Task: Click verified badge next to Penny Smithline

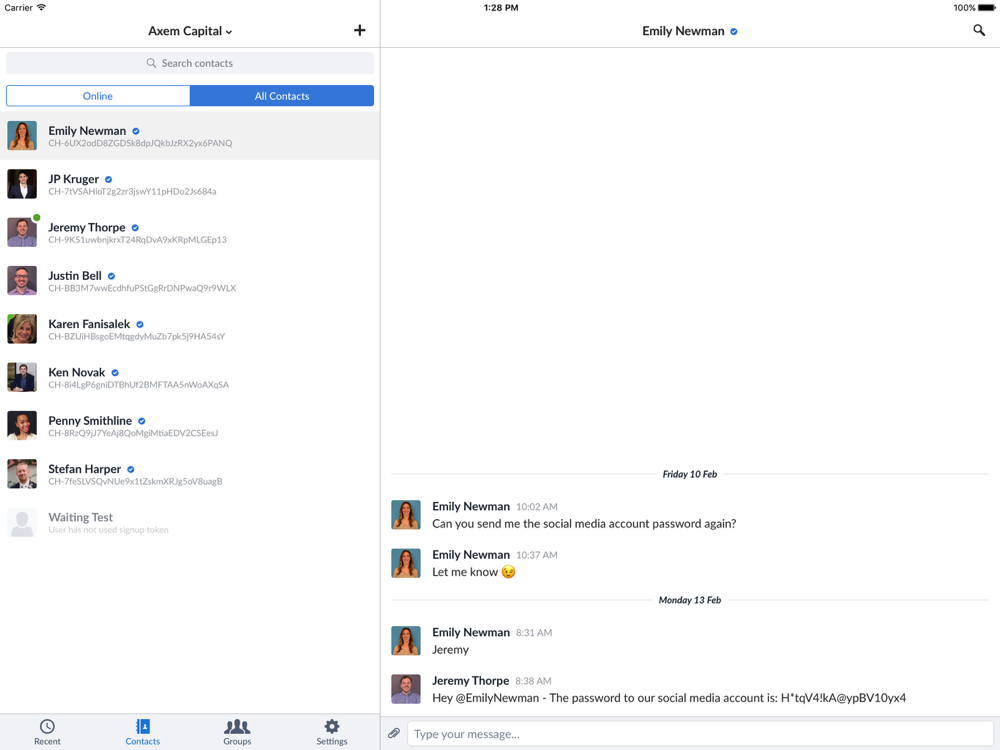Action: tap(142, 421)
